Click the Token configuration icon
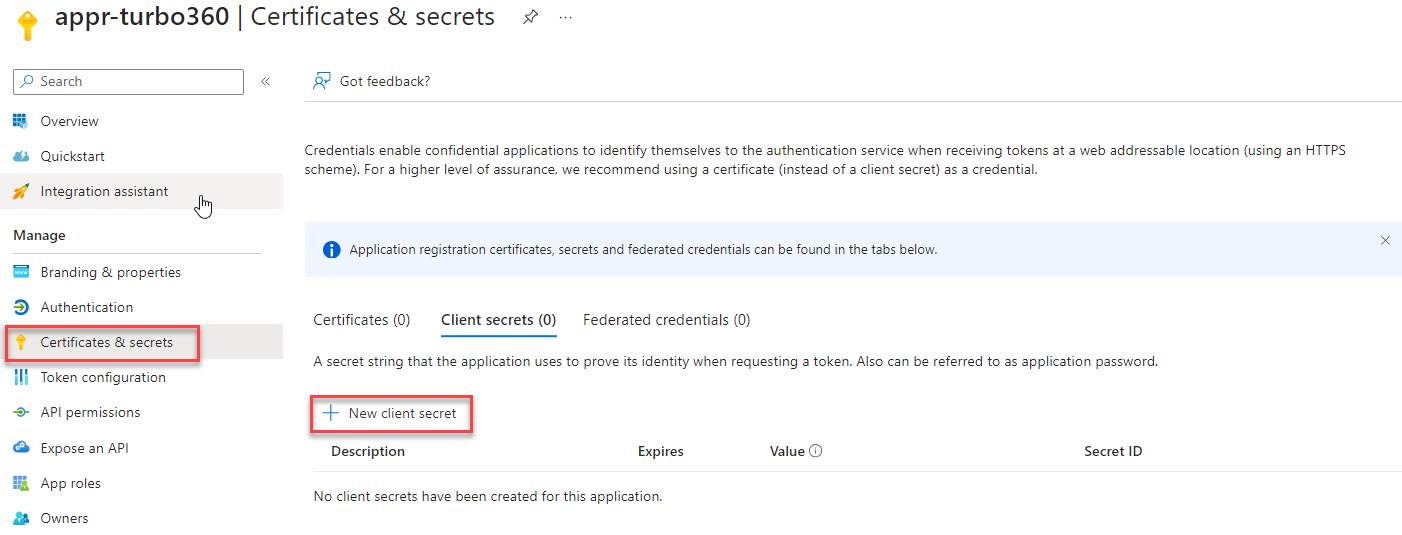Viewport: 1402px width, 535px height. pyautogui.click(x=20, y=377)
